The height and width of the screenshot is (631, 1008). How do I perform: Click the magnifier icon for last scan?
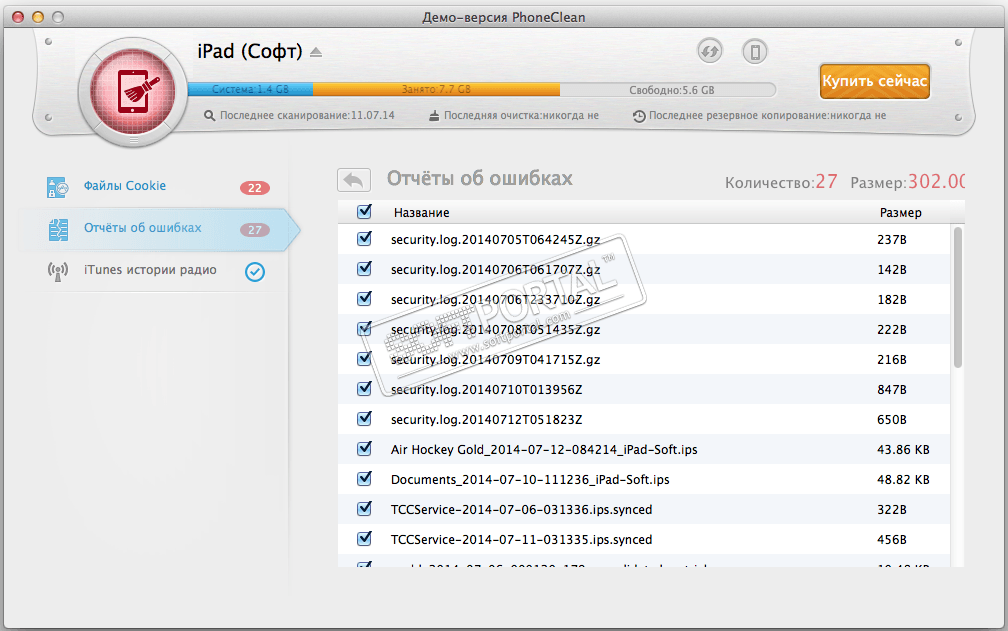pyautogui.click(x=209, y=116)
